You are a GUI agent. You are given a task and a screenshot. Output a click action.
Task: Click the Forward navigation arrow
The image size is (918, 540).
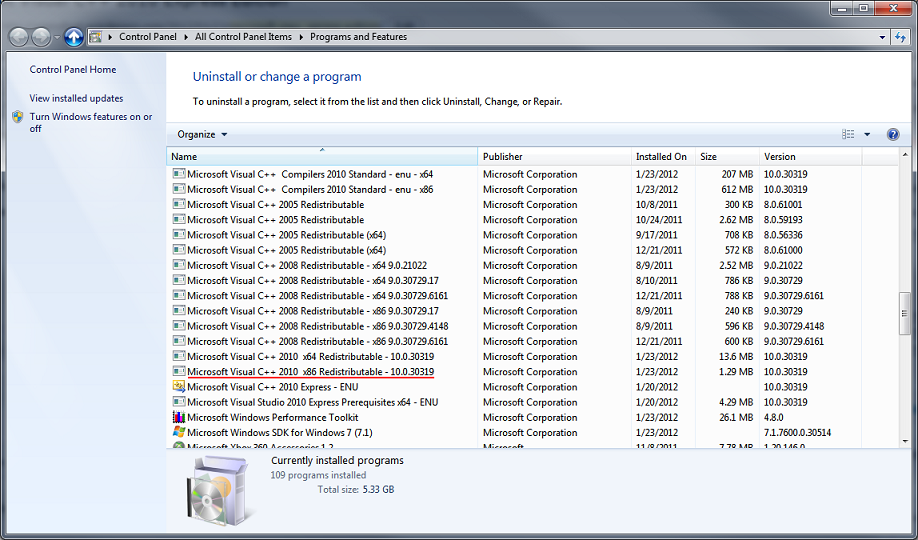click(x=40, y=37)
